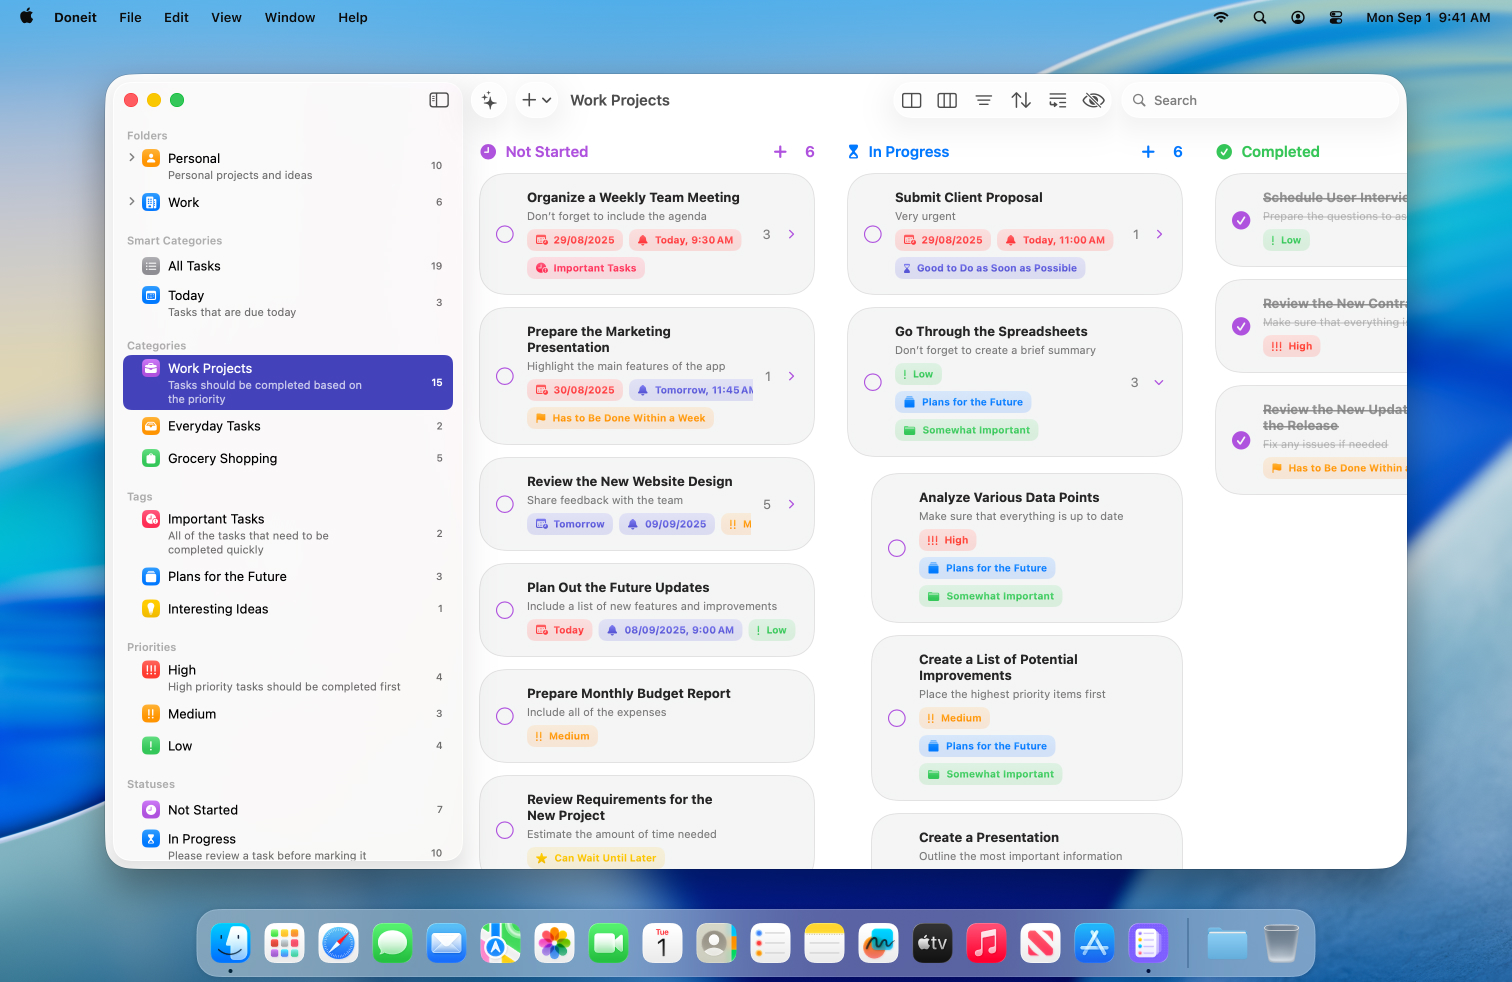The width and height of the screenshot is (1512, 982).
Task: Open the sort order arrows icon
Action: coord(1021,100)
